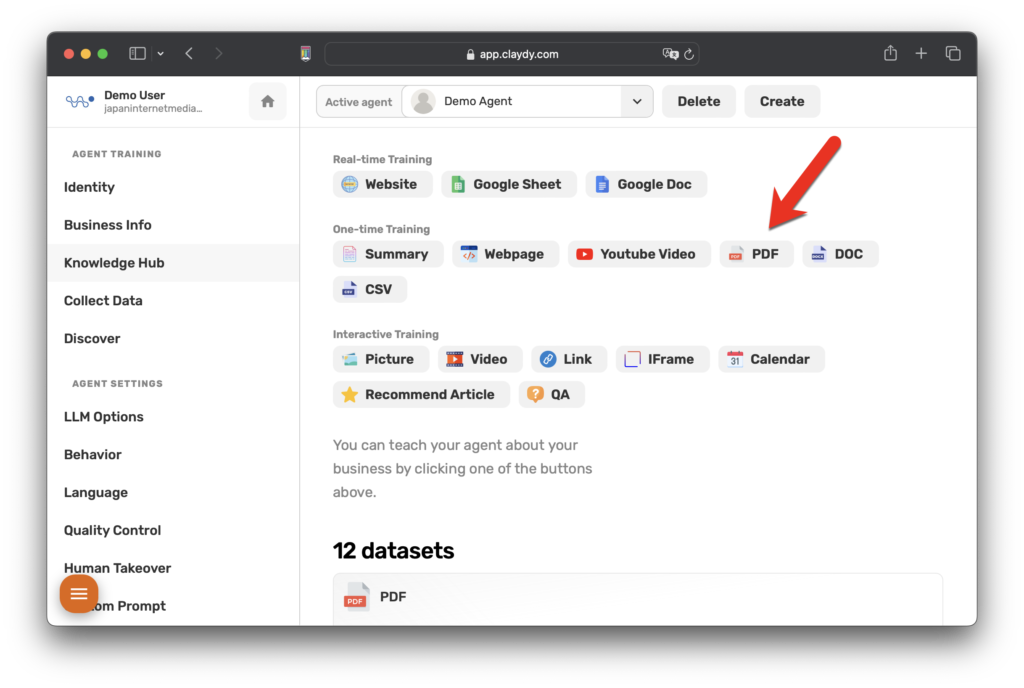The width and height of the screenshot is (1024, 688).
Task: Go to LLM Options section
Action: [103, 417]
